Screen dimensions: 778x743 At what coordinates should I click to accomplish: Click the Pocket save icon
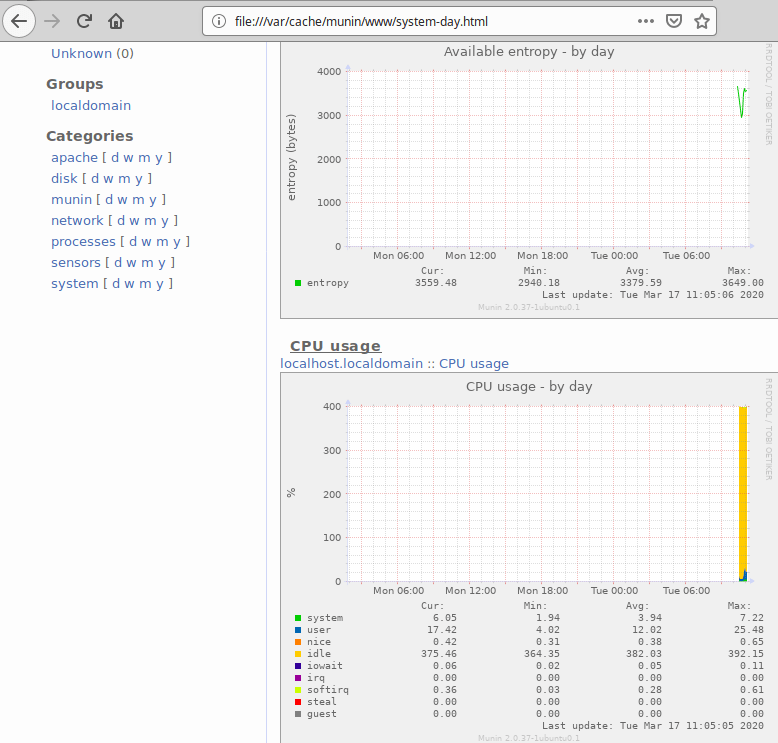coord(674,21)
